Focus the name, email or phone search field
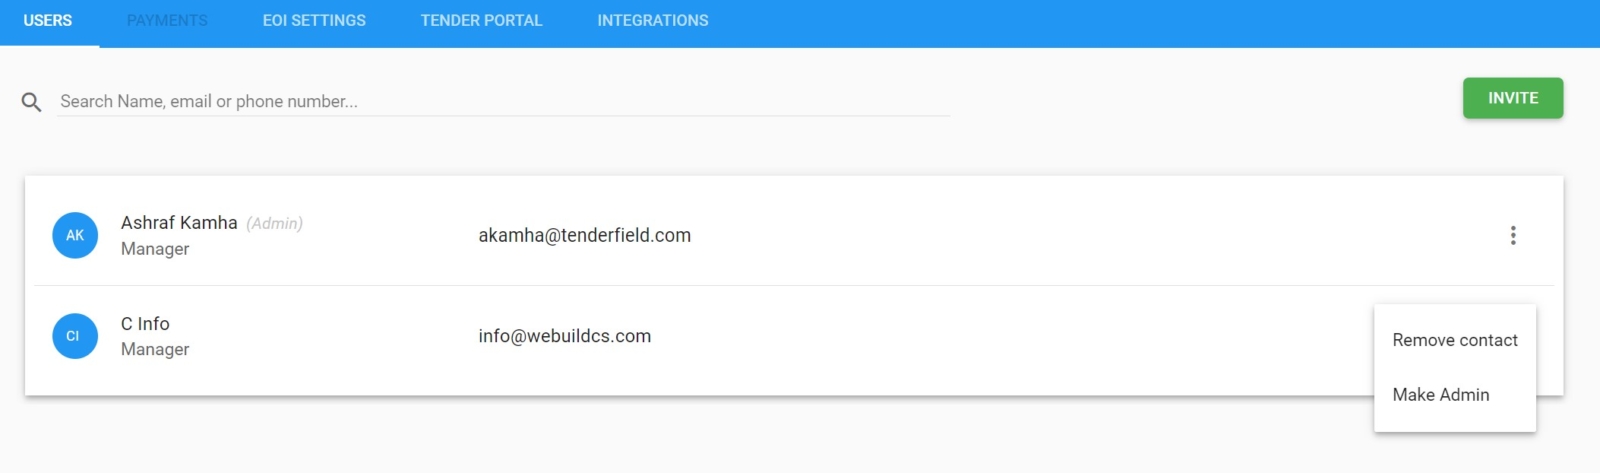The width and height of the screenshot is (1600, 473). tap(503, 101)
